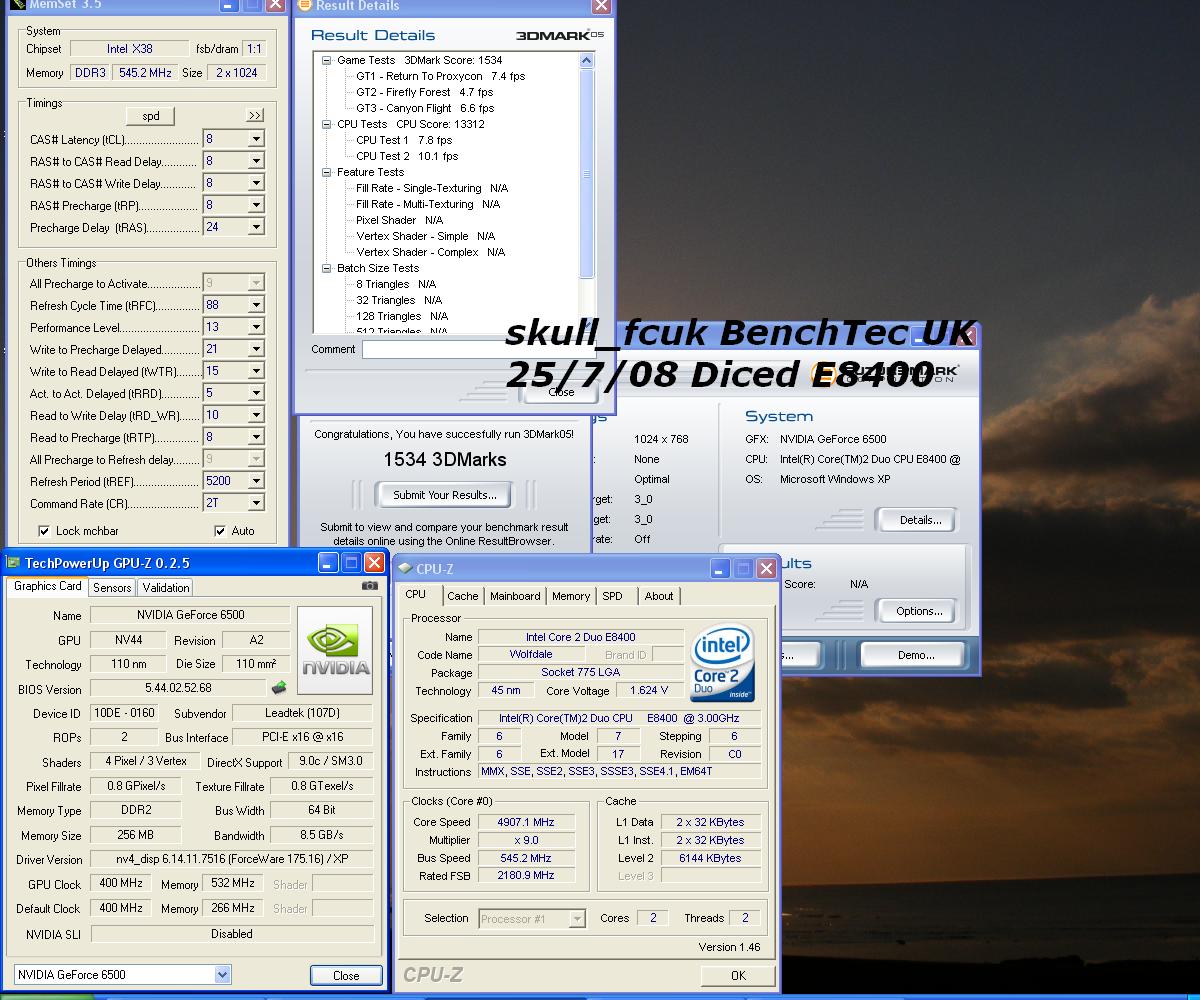Screen dimensions: 1200x1000
Task: Click the Intel Core 2 Duo logo in CPU-Z
Action: tap(723, 663)
